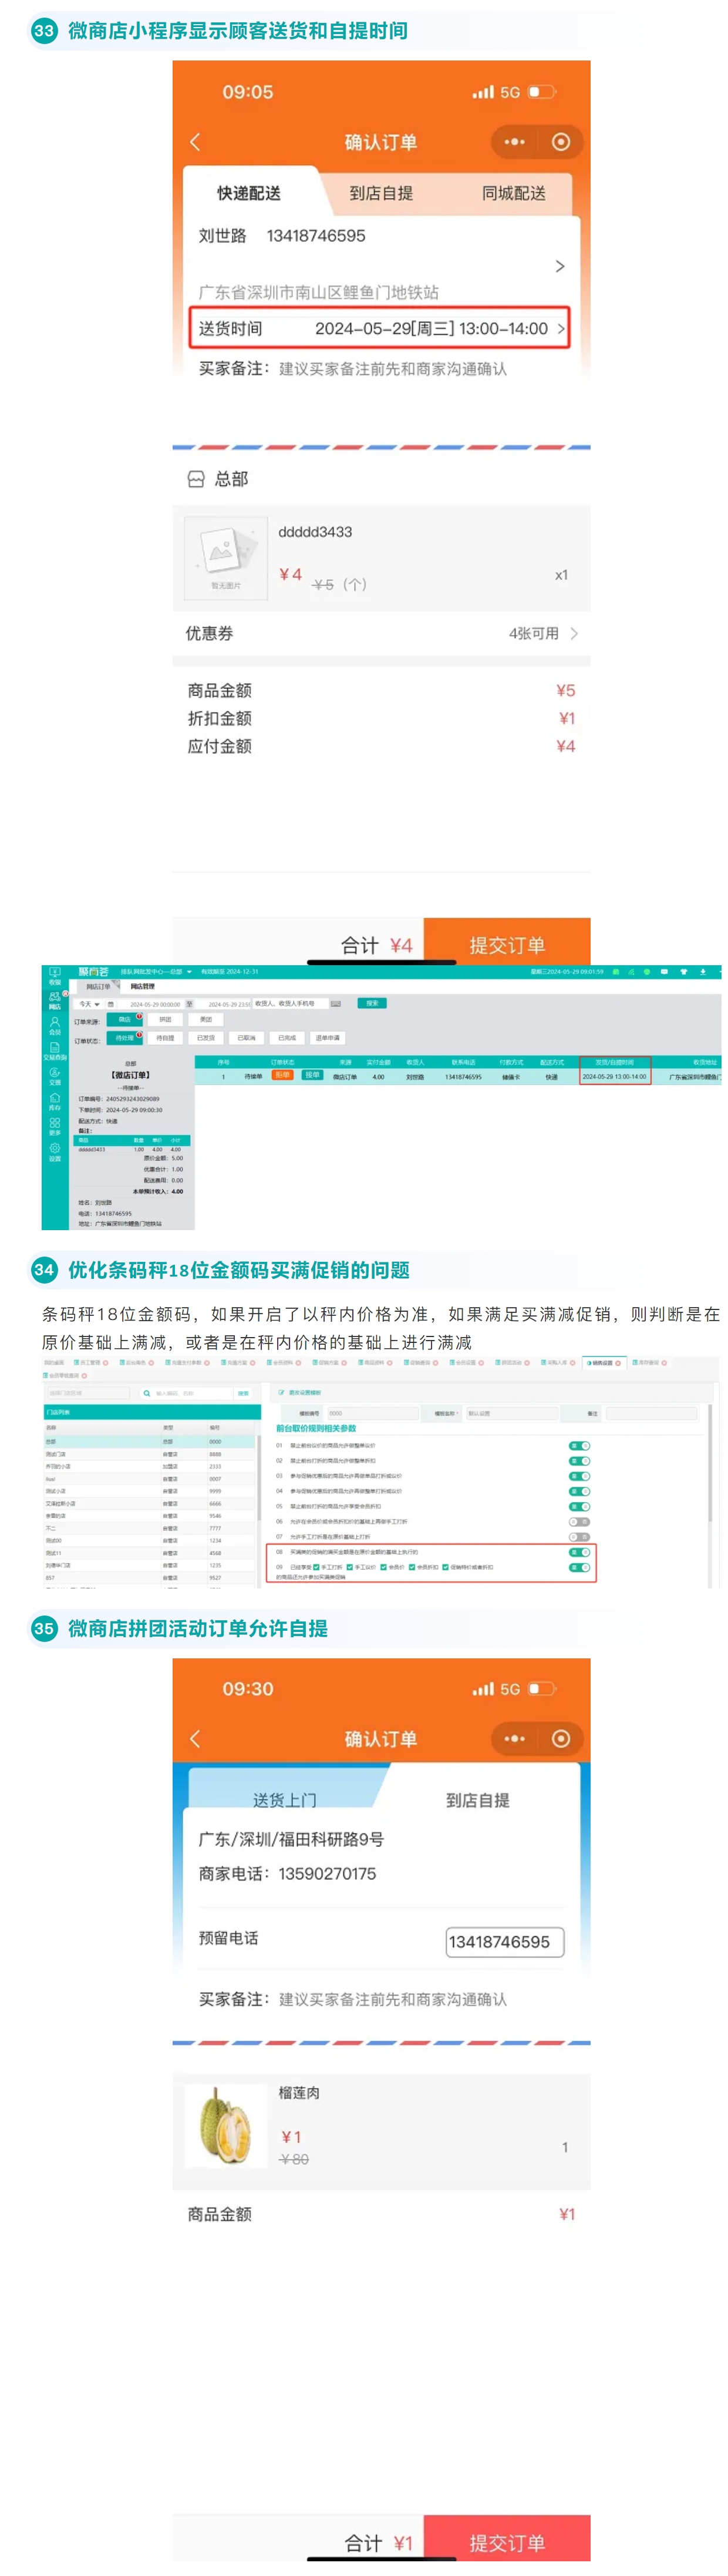Screen dimensions: 728x2576
Task: Toggle the switch for rule 09
Action: 580,1567
